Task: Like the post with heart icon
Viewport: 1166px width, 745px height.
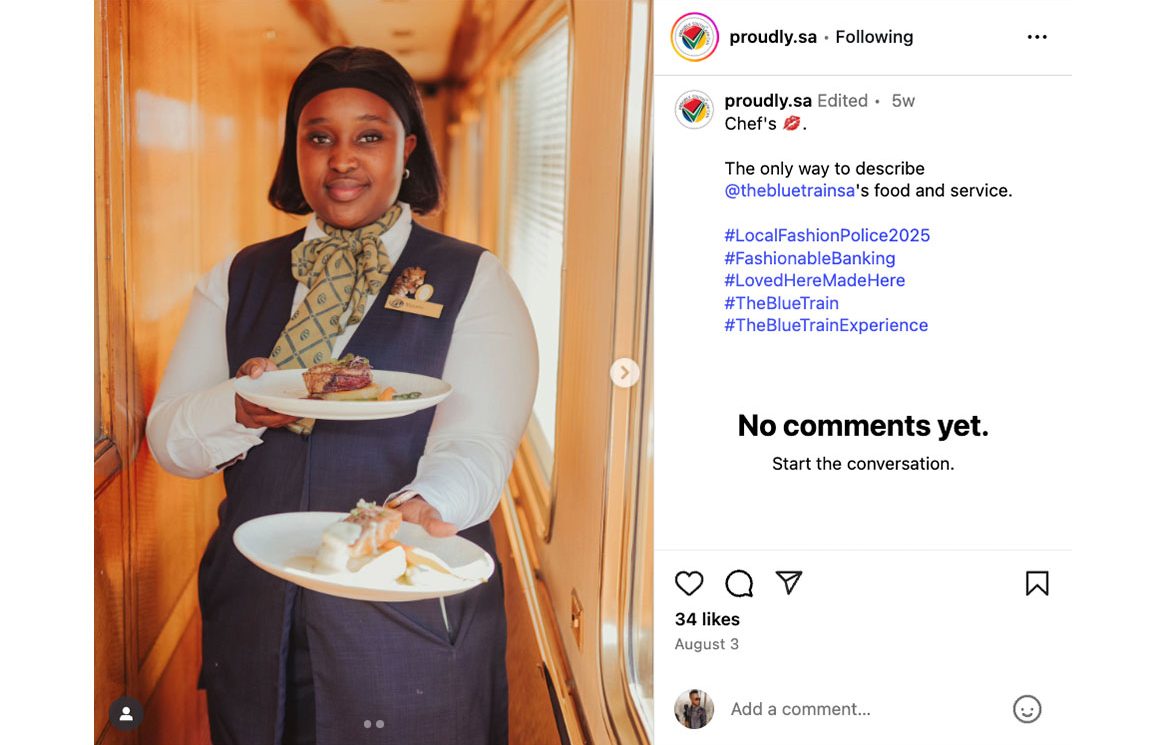Action: coord(689,583)
